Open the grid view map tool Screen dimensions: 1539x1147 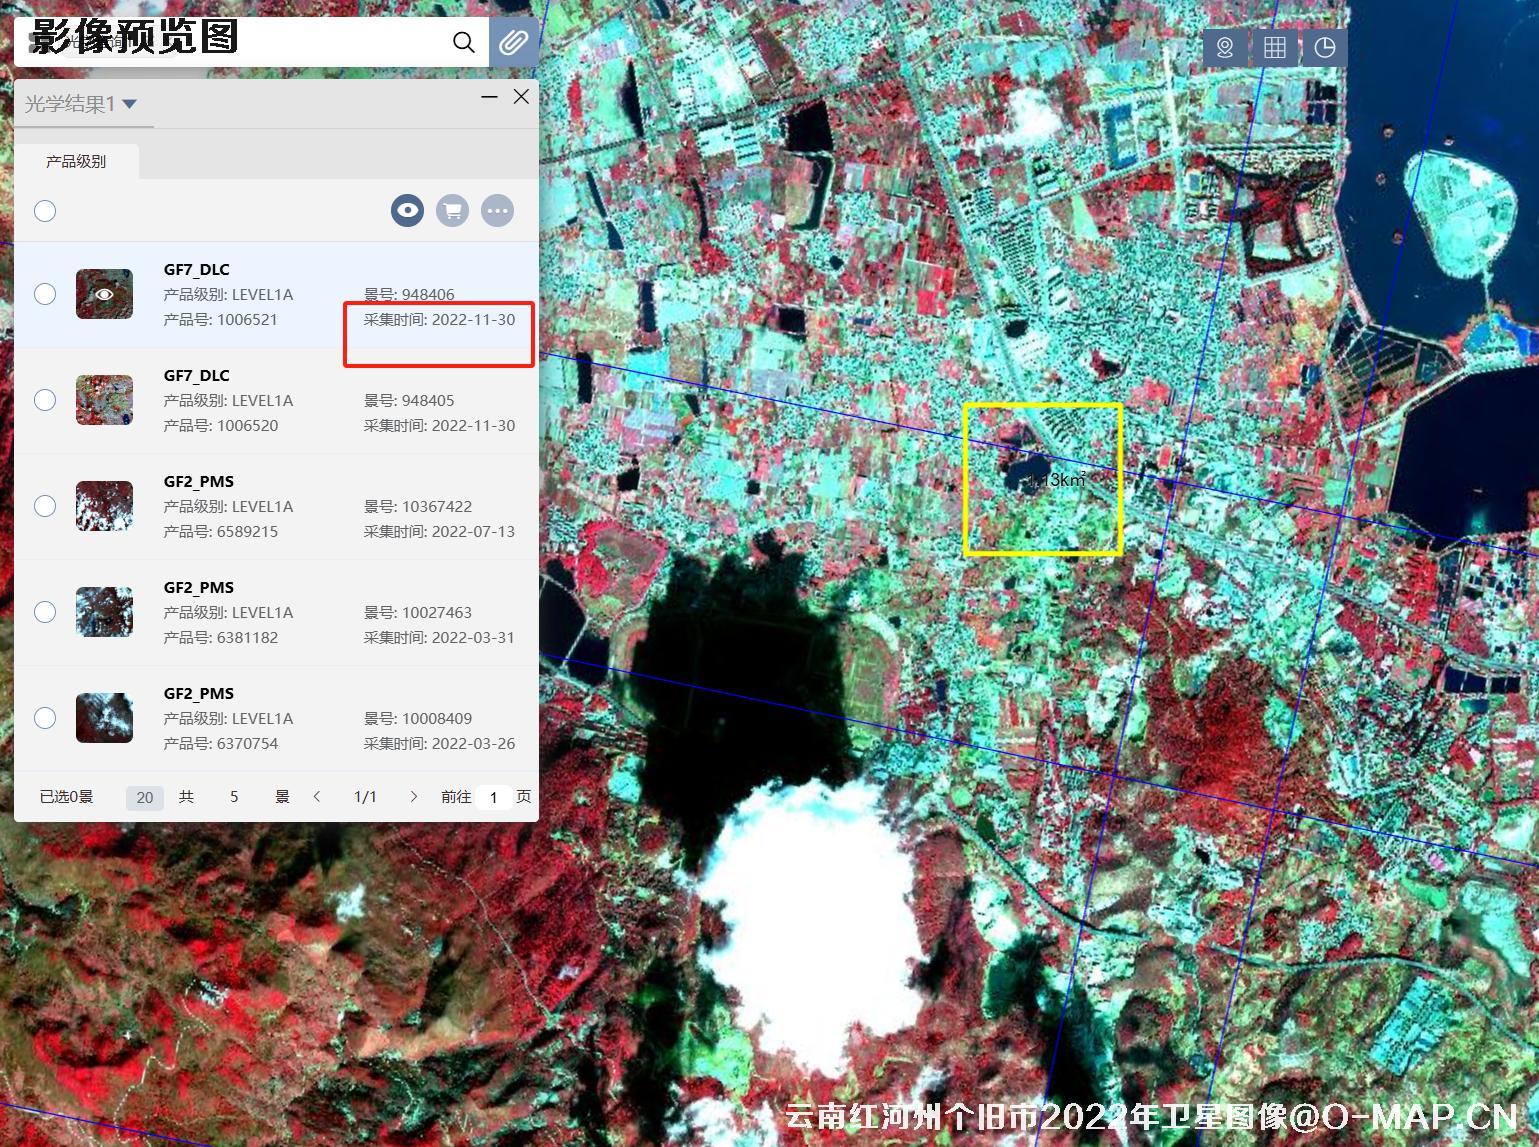(x=1274, y=46)
